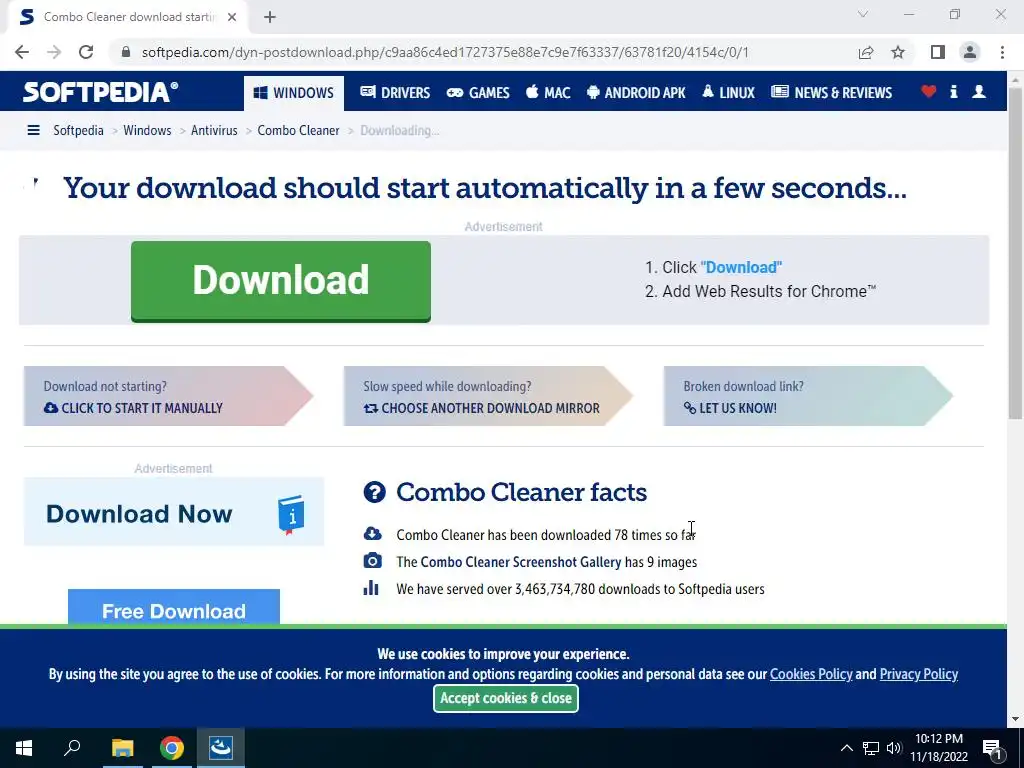
Task: Open File Explorer from the taskbar
Action: [x=122, y=748]
